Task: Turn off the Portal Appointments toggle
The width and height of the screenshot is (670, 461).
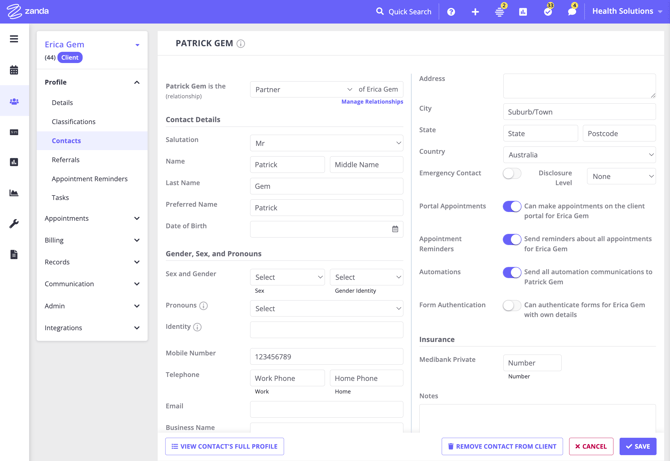Action: point(511,207)
